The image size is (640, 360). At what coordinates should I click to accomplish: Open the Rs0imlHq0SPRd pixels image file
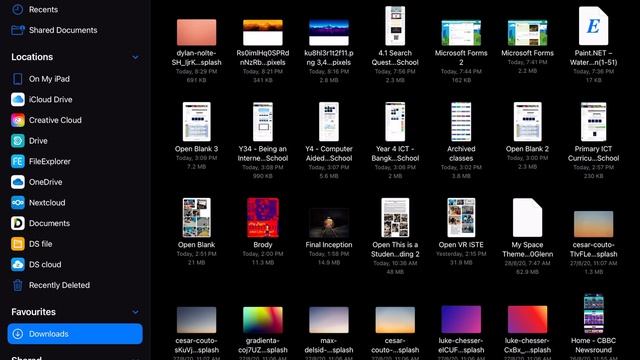(263, 32)
